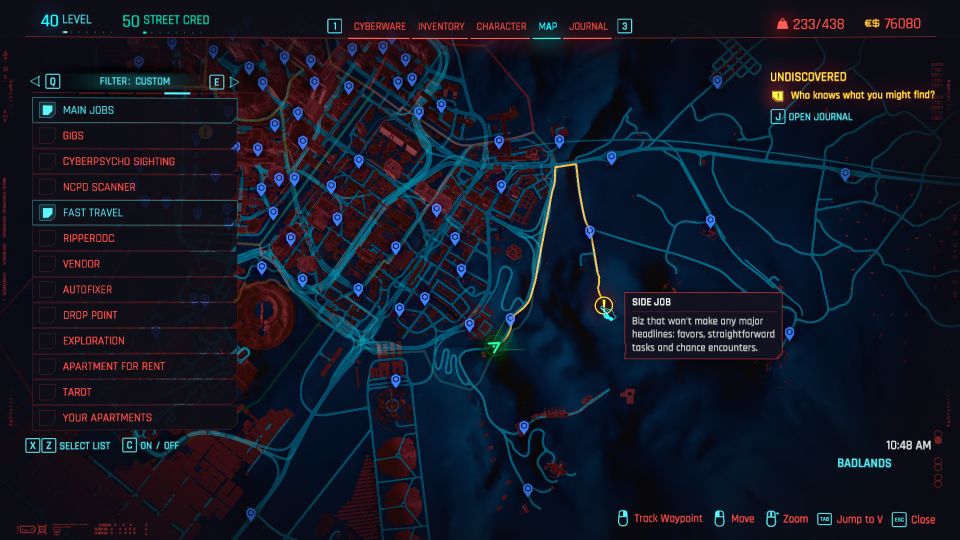Screen dimensions: 960x540
Task: Open the Character tab
Action: [x=501, y=26]
